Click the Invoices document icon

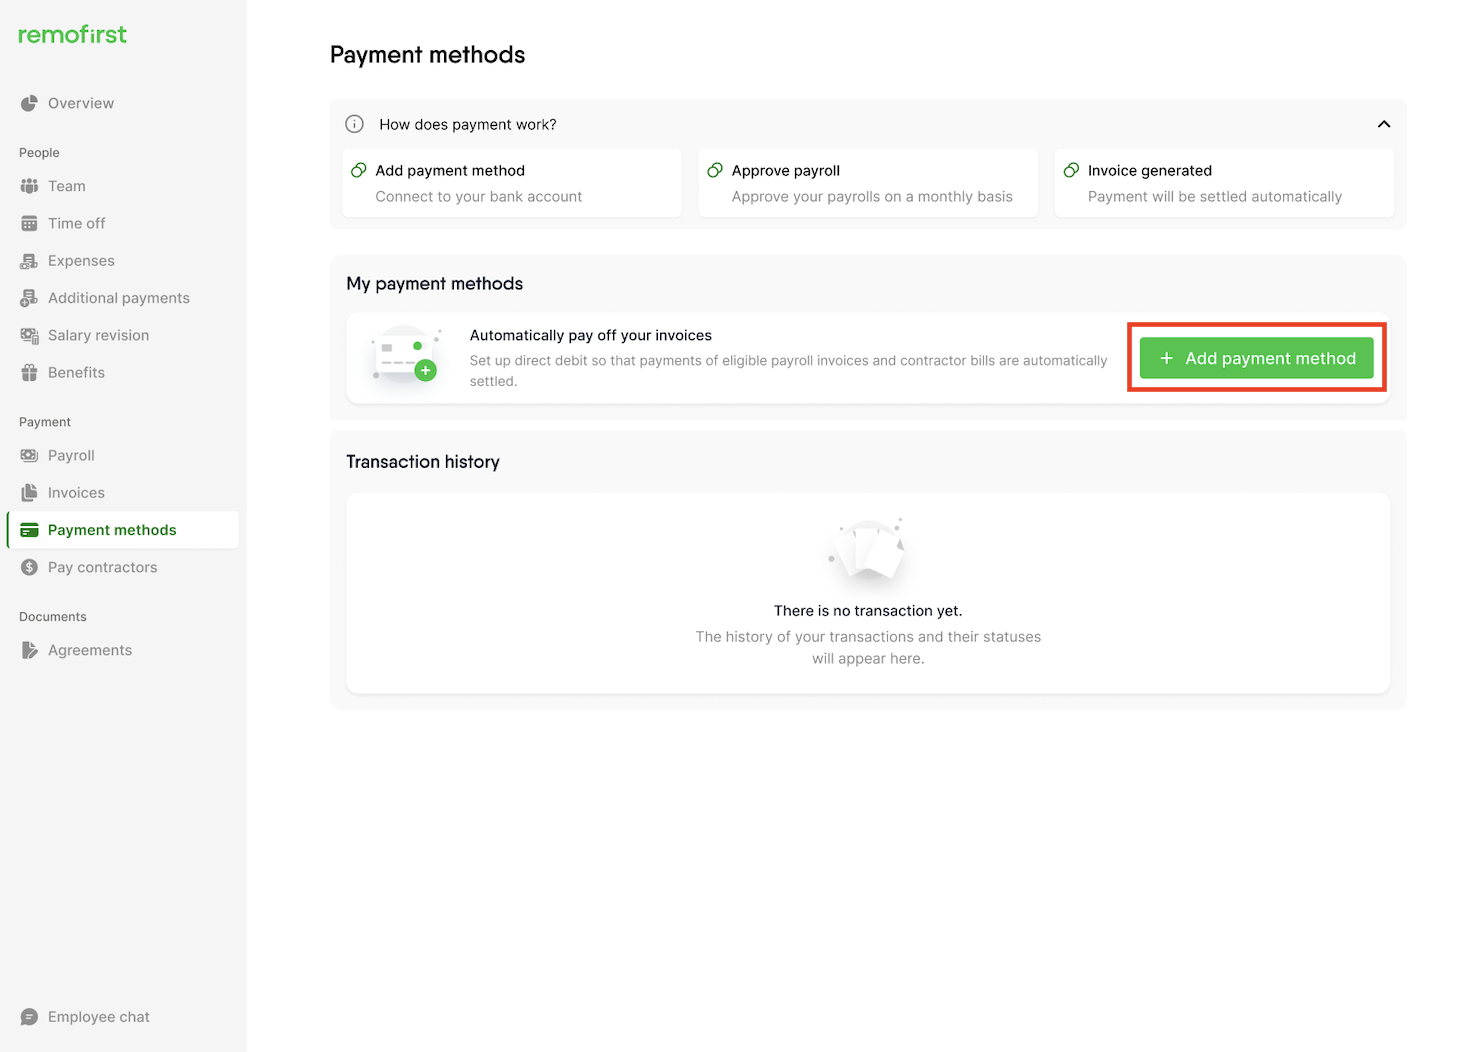click(x=29, y=493)
